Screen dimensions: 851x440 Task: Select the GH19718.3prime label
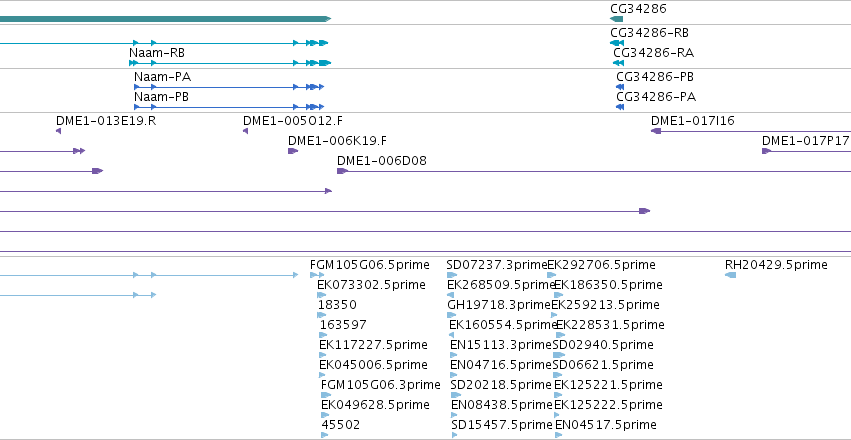(499, 305)
